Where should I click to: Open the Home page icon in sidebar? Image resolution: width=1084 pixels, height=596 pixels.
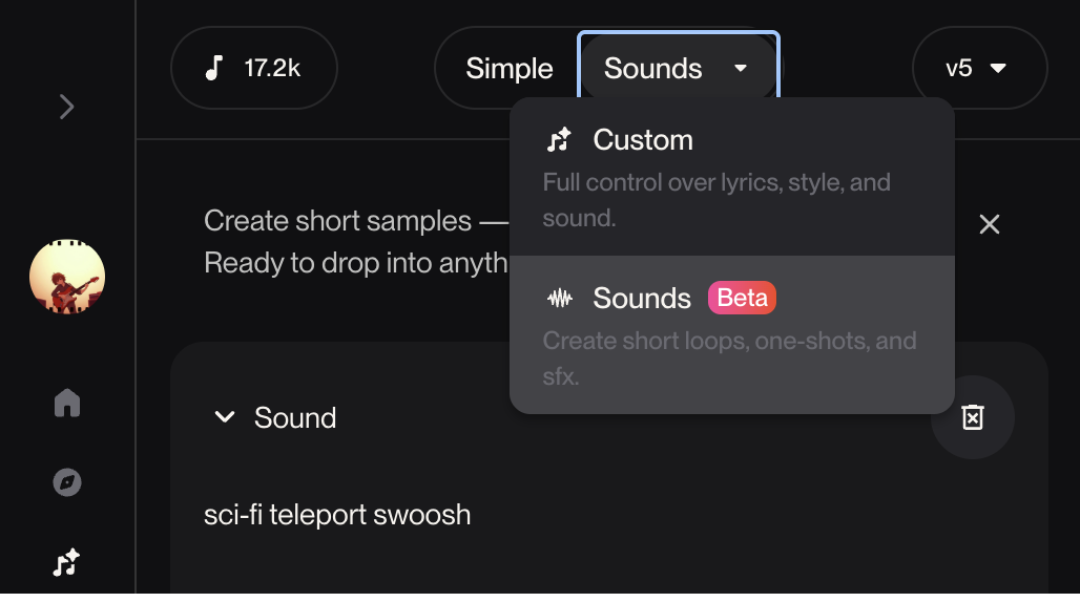[x=67, y=403]
